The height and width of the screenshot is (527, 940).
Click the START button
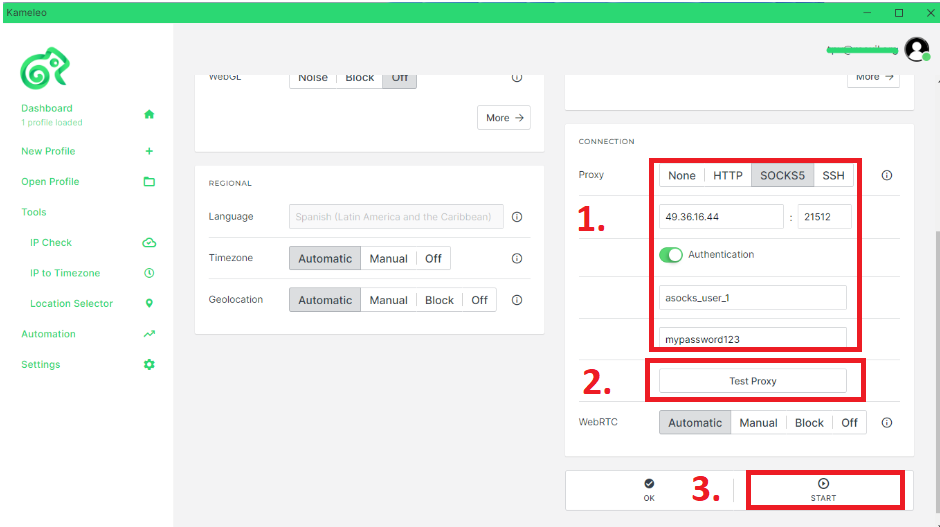pyautogui.click(x=824, y=490)
